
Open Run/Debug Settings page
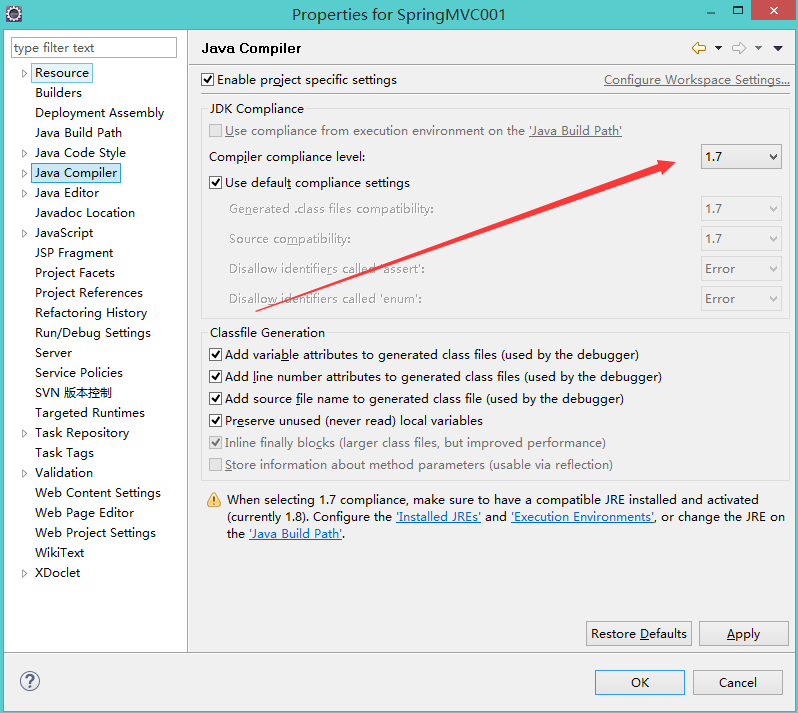pos(93,333)
